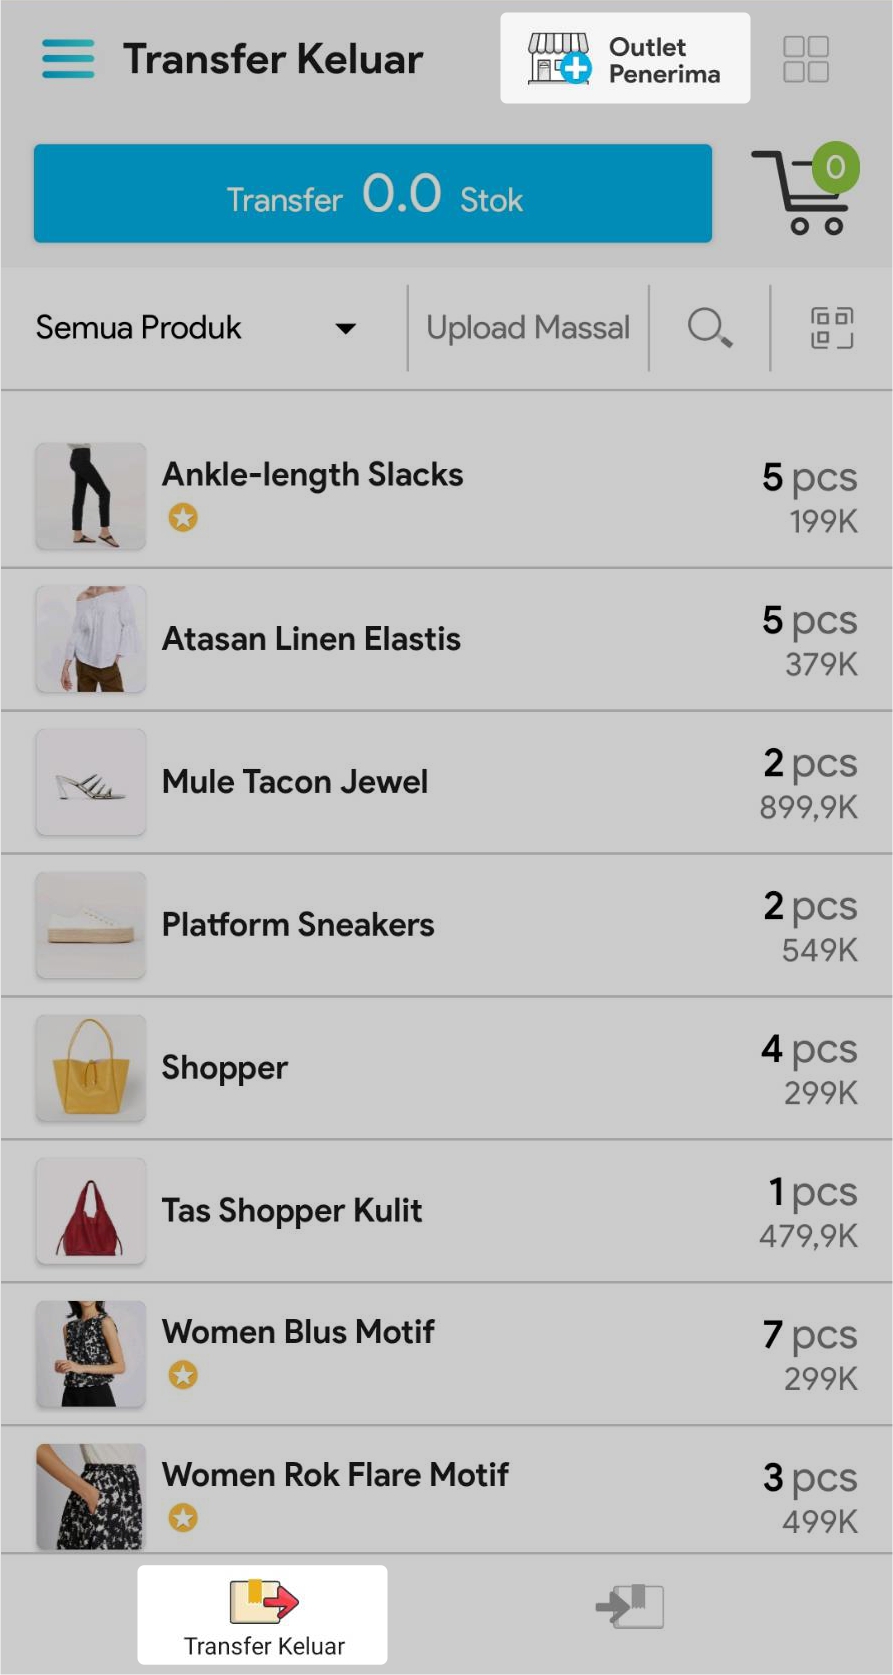Tap the star badge on Women Blus Motif

point(183,1375)
